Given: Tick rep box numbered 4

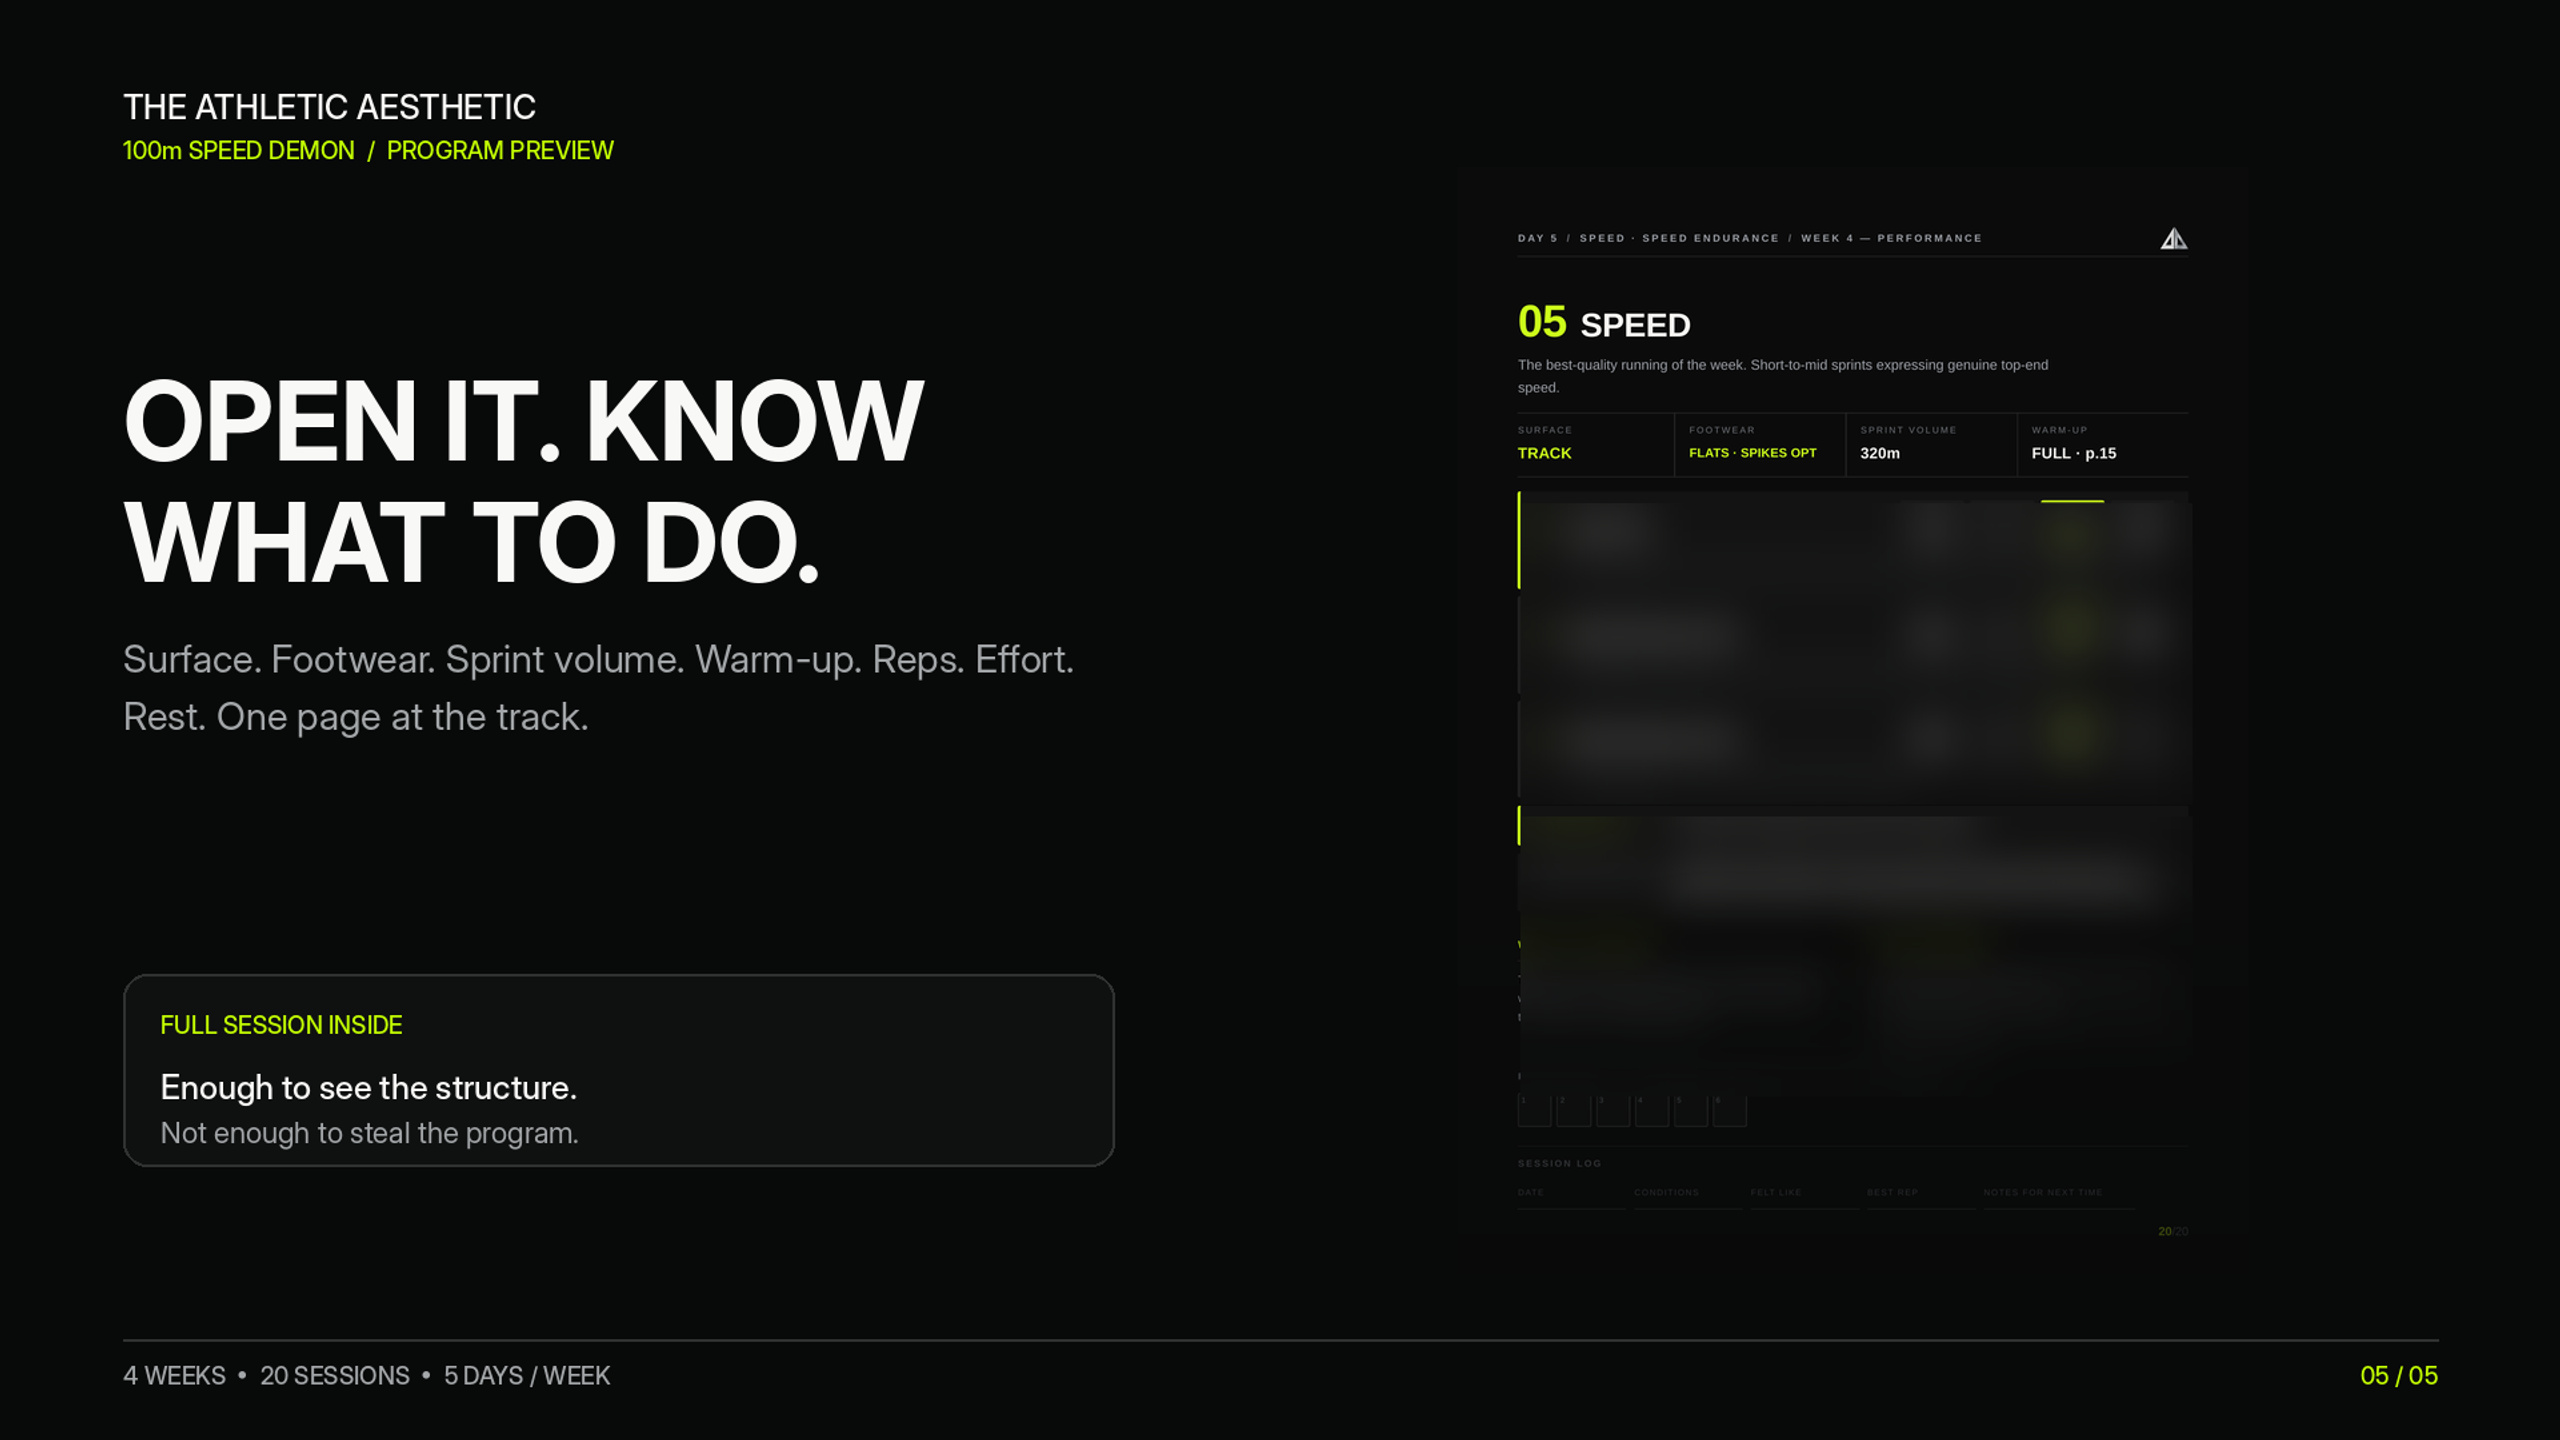Looking at the screenshot, I should pyautogui.click(x=1651, y=1110).
